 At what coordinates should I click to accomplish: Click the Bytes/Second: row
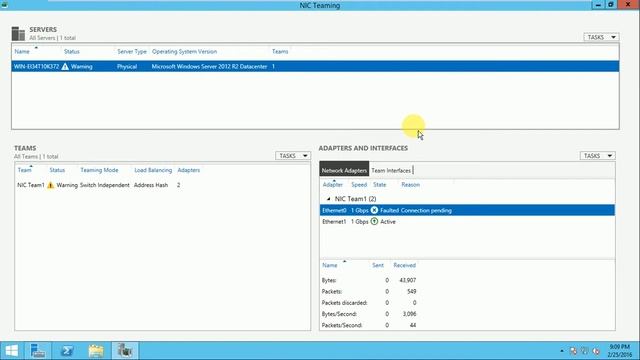point(369,314)
